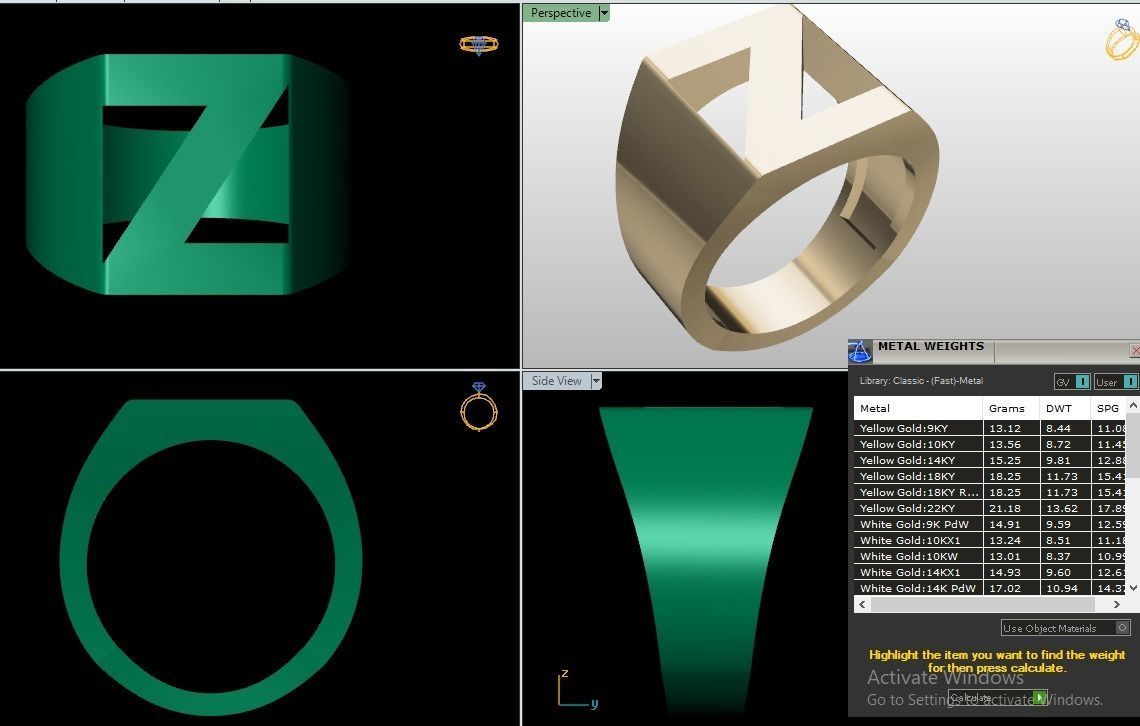Click the METAL WEIGHTS panel title
The image size is (1140, 726).
click(931, 346)
